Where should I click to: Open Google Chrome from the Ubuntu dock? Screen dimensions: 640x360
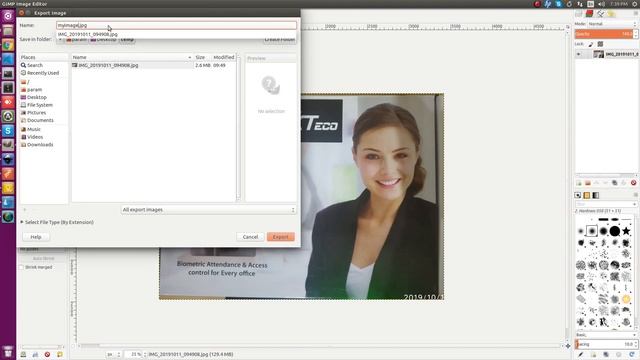click(x=8, y=45)
